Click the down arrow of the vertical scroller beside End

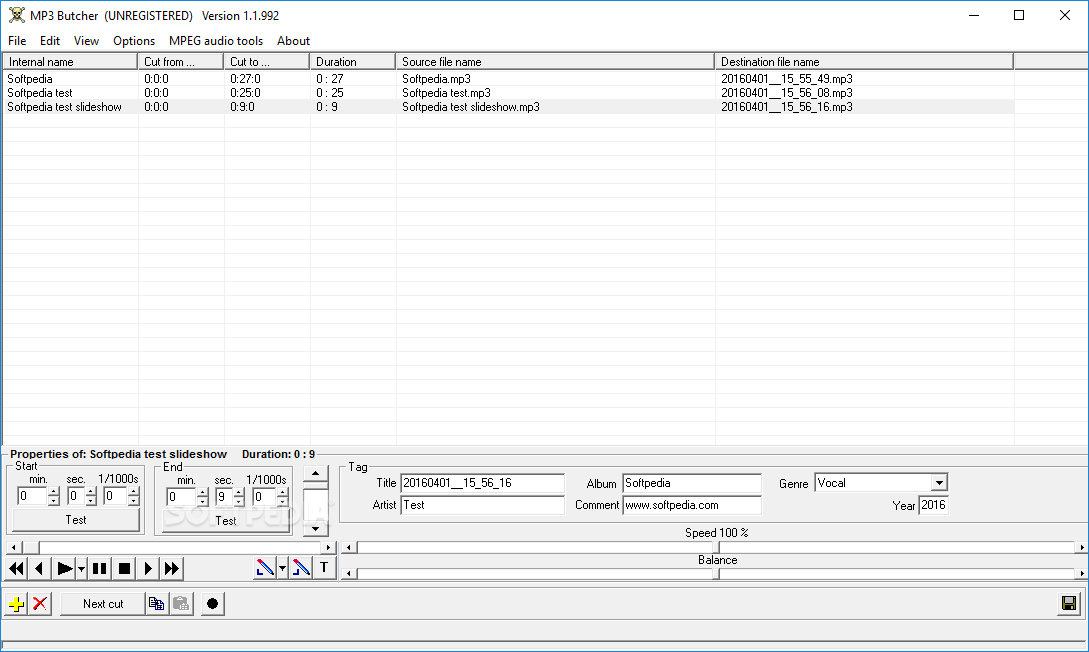tap(315, 528)
